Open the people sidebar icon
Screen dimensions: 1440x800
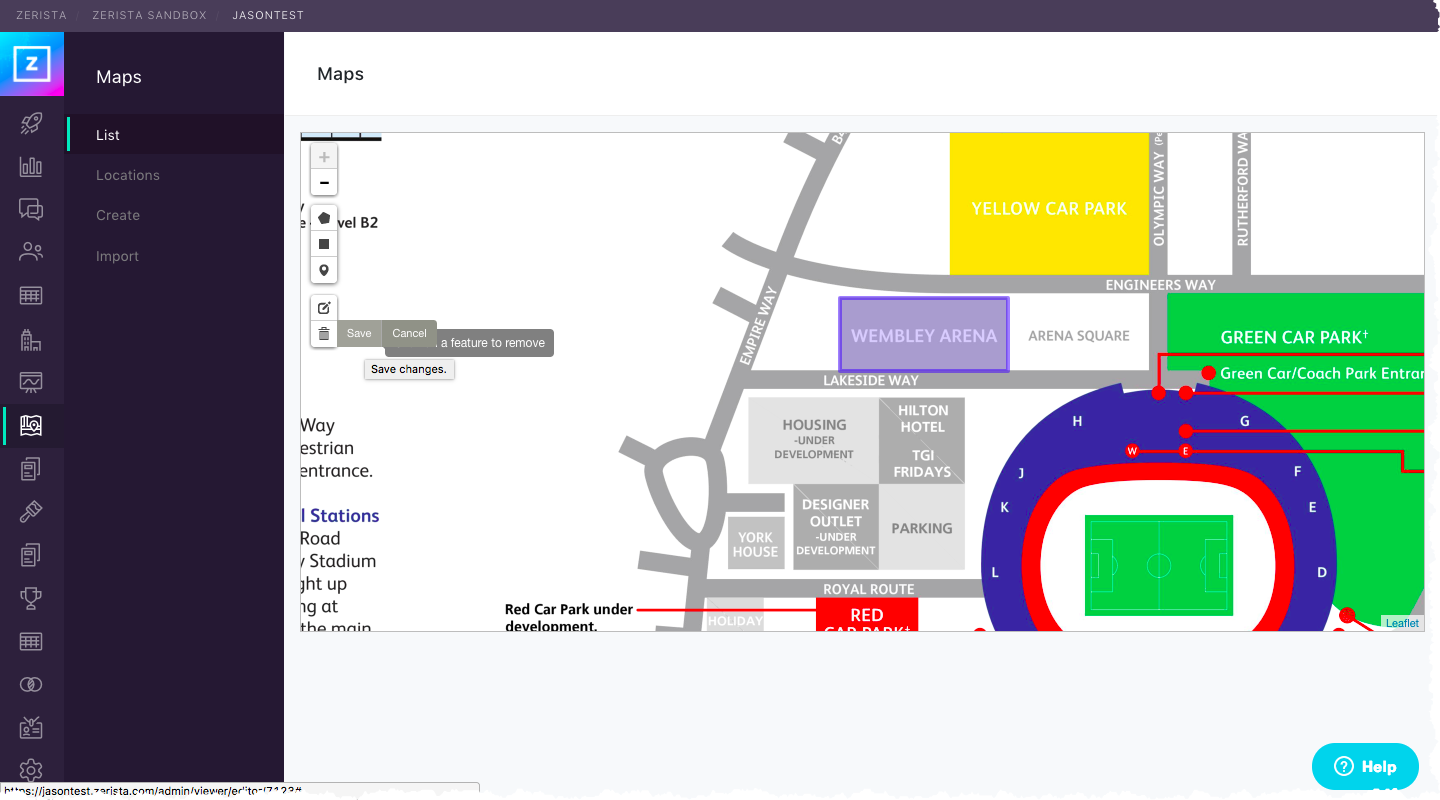coord(31,252)
